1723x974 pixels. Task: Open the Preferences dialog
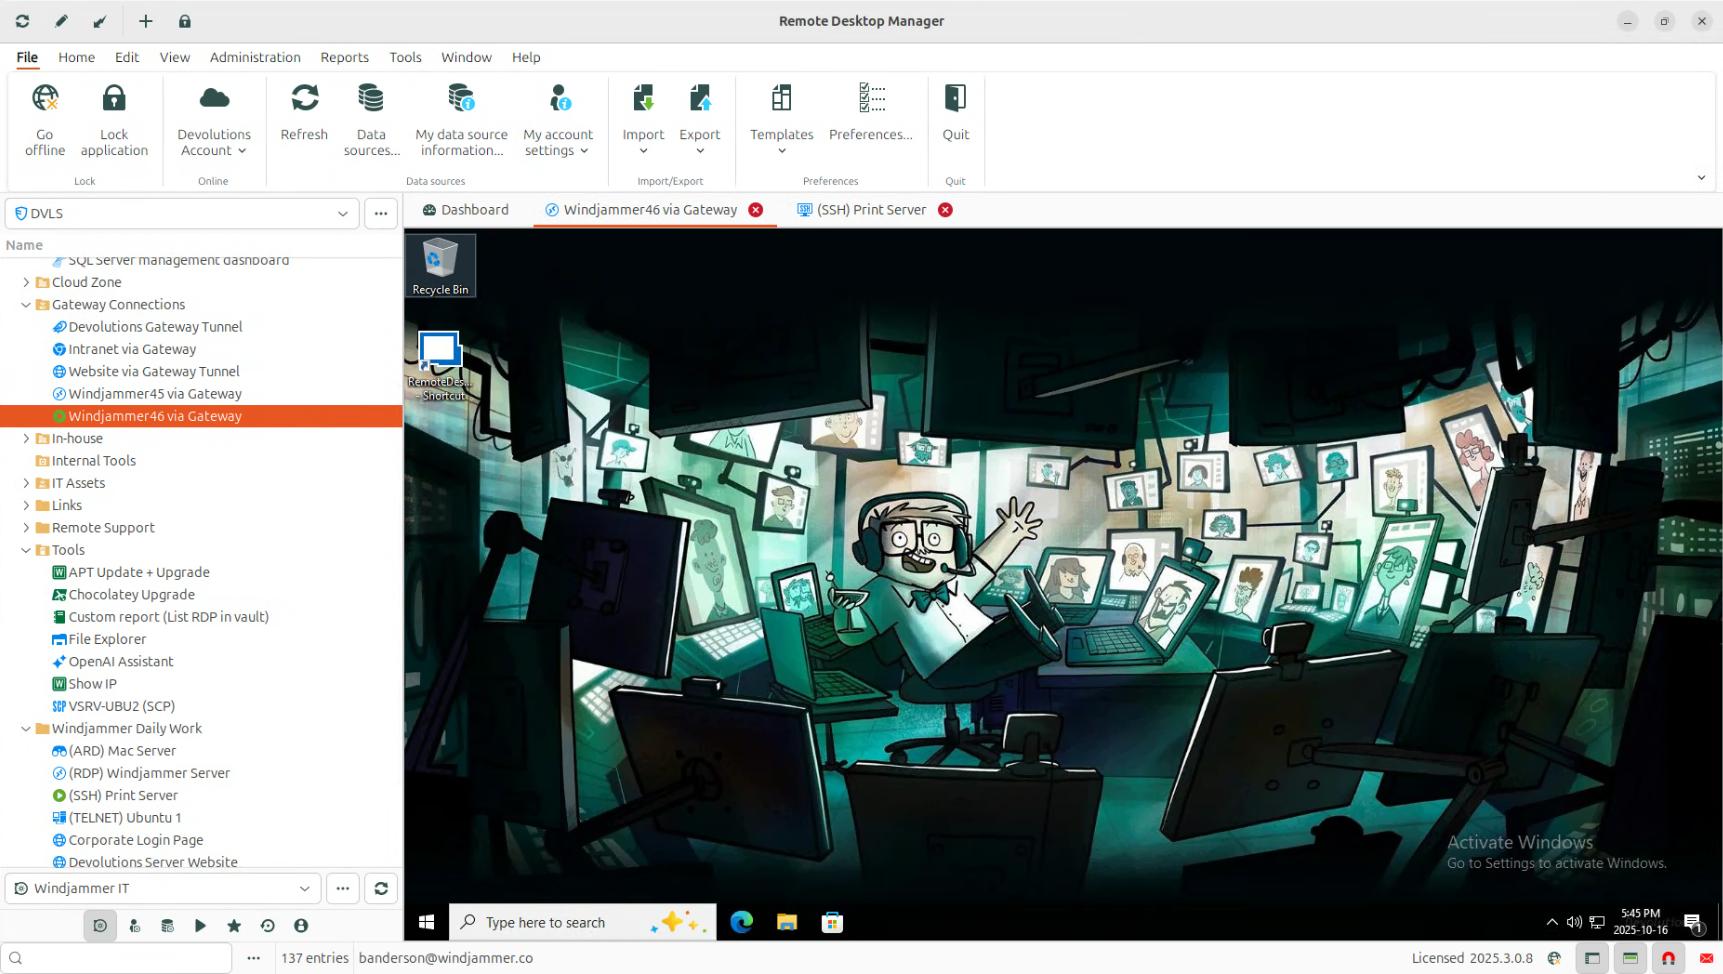[870, 100]
